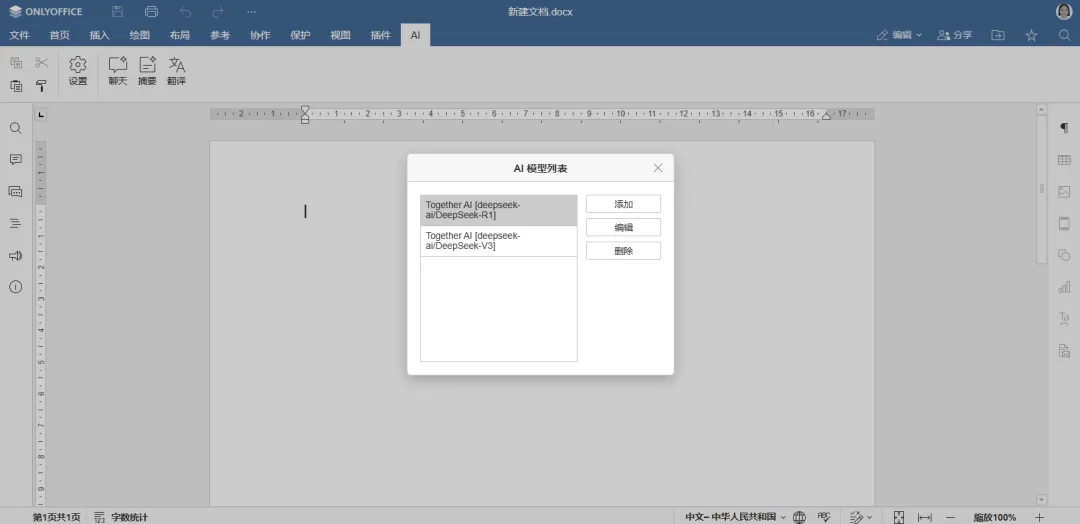Switch to the 协作 Collaboration tab
This screenshot has height=524, width=1080.
[260, 35]
